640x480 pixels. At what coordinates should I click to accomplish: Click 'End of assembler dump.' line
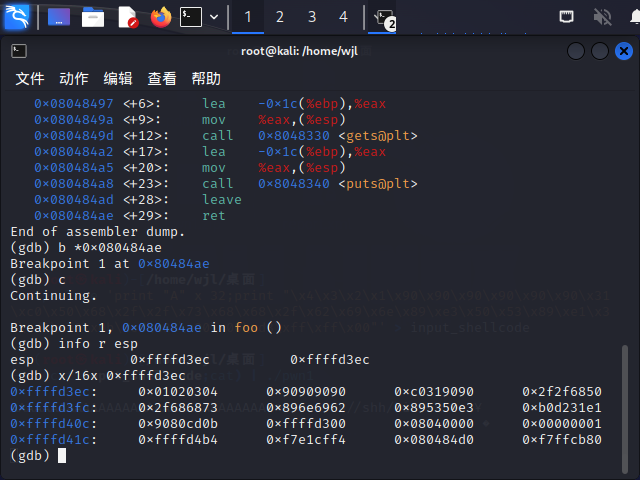(98, 232)
